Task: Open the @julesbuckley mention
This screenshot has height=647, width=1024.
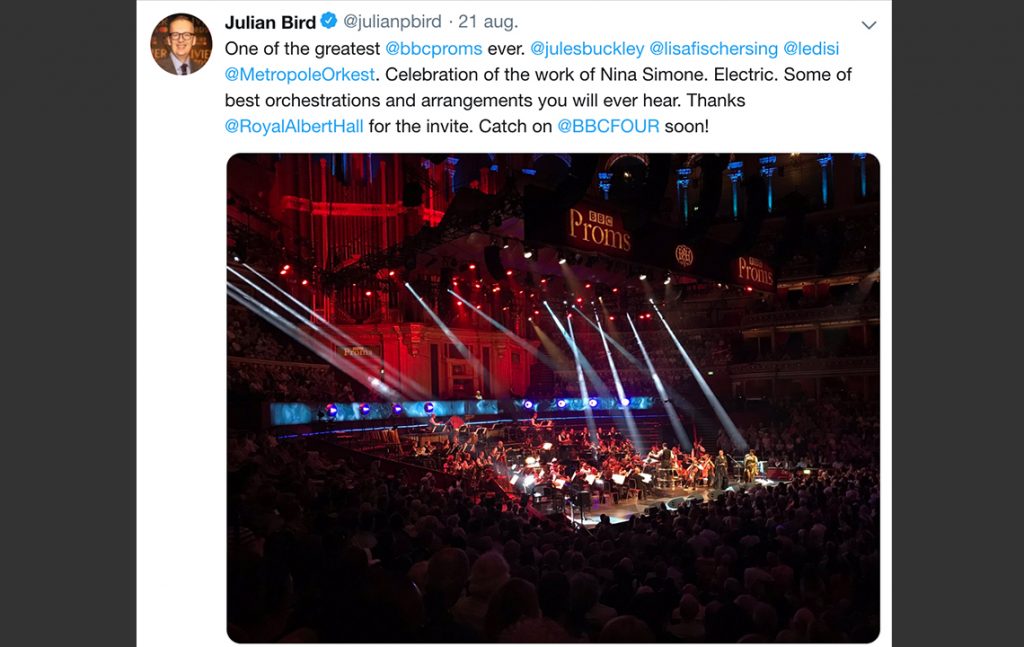Action: click(587, 49)
